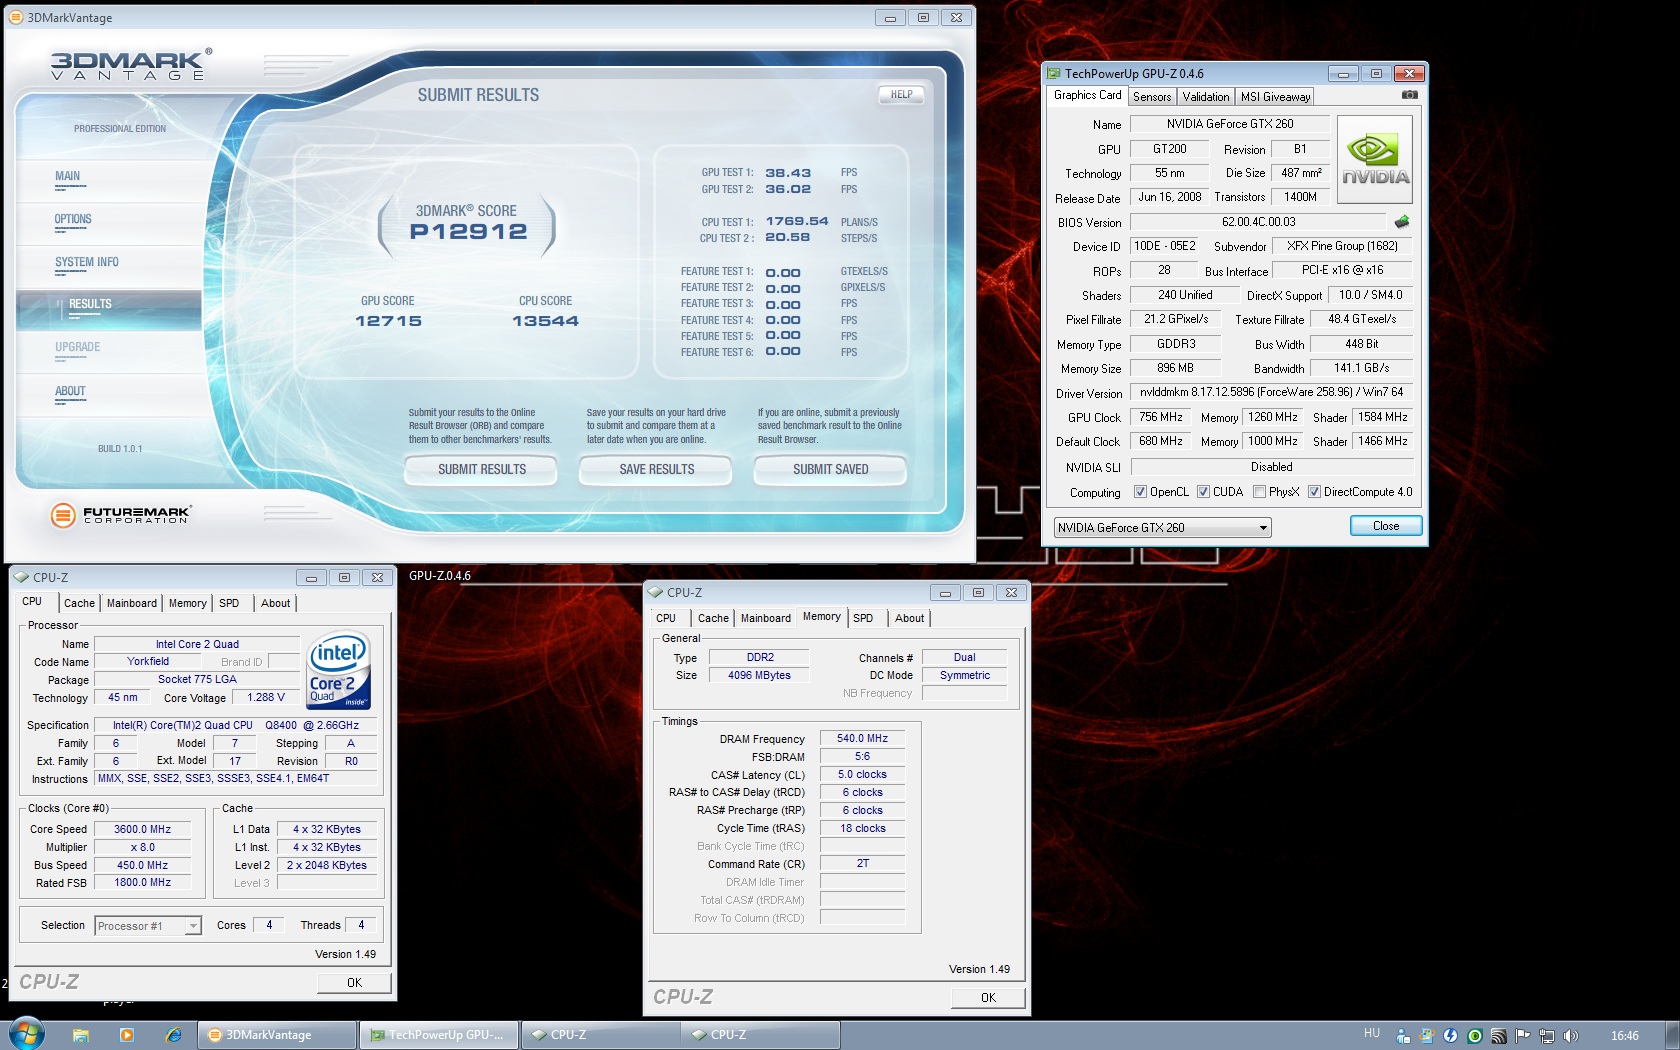
Task: Launch Windows Explorer from the taskbar
Action: pyautogui.click(x=81, y=1035)
